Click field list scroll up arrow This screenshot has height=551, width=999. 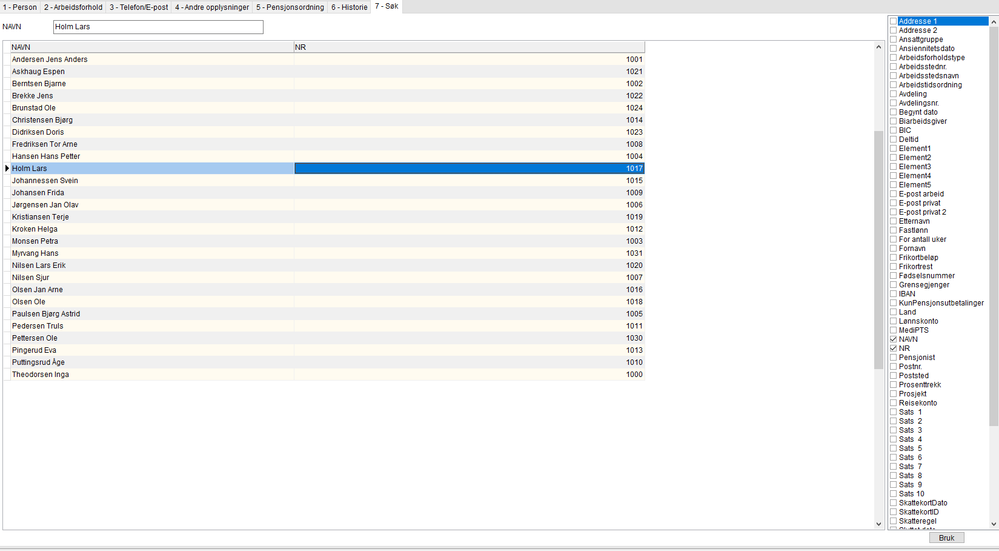click(x=993, y=22)
